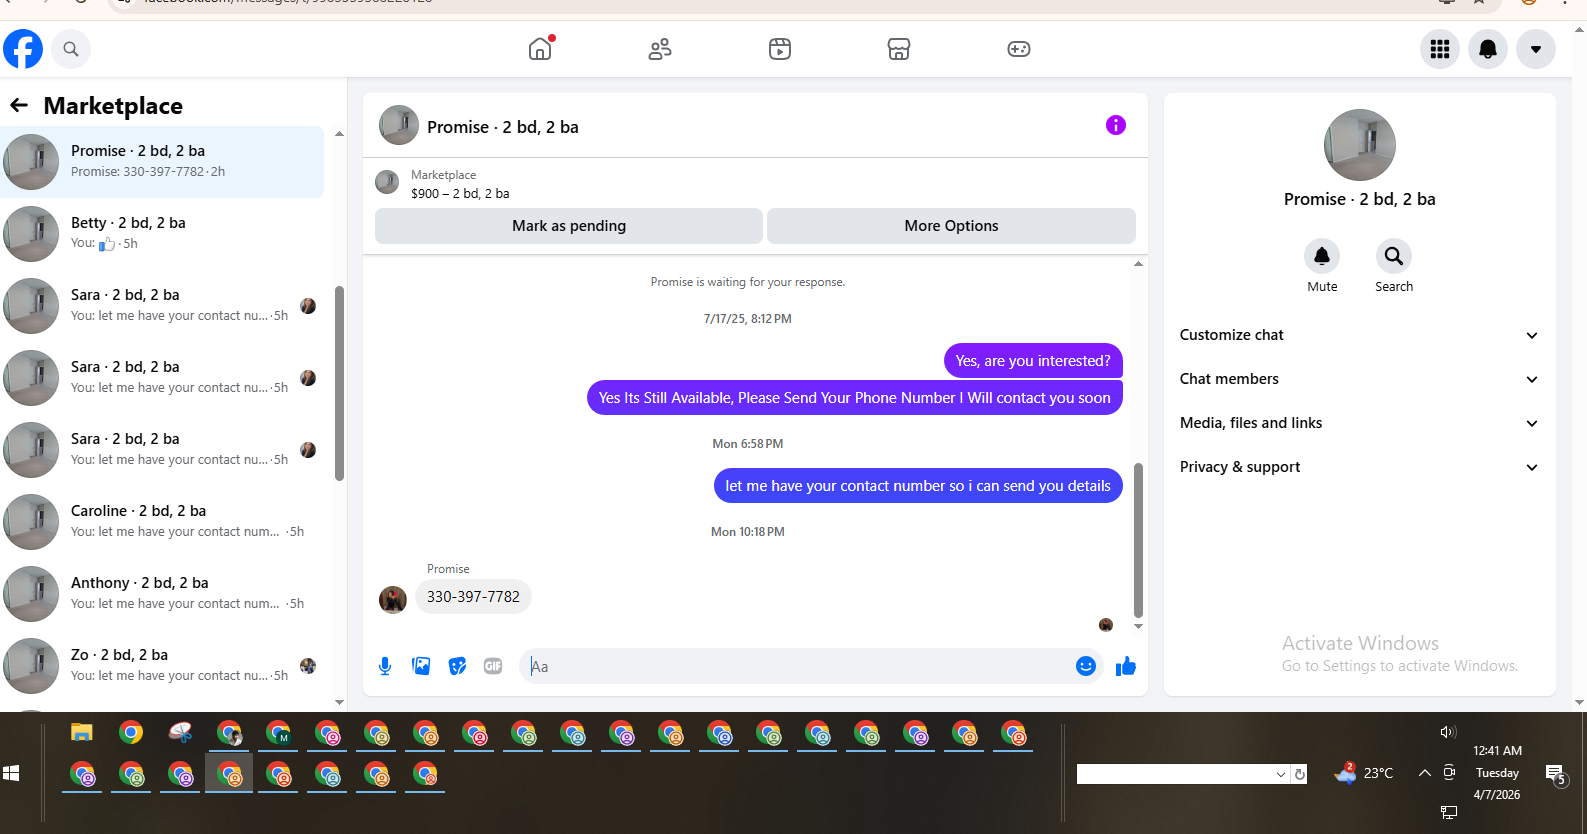Screen dimensions: 1587x834
Task: Click the message input field
Action: pos(798,666)
